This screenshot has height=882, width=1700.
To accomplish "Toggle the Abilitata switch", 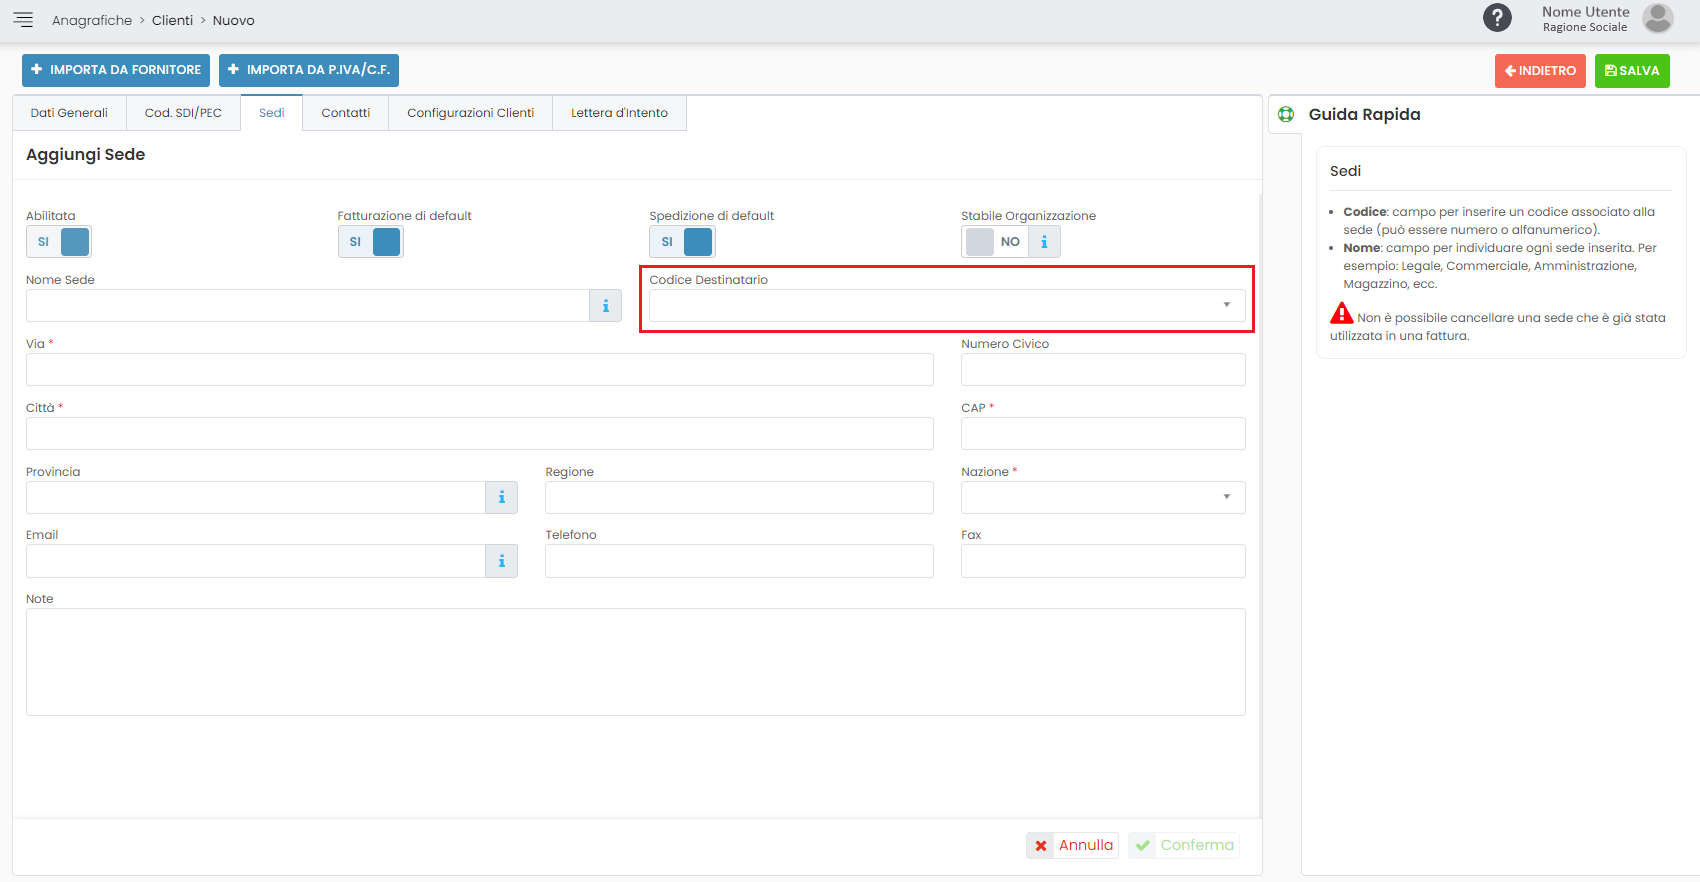I will pos(59,242).
